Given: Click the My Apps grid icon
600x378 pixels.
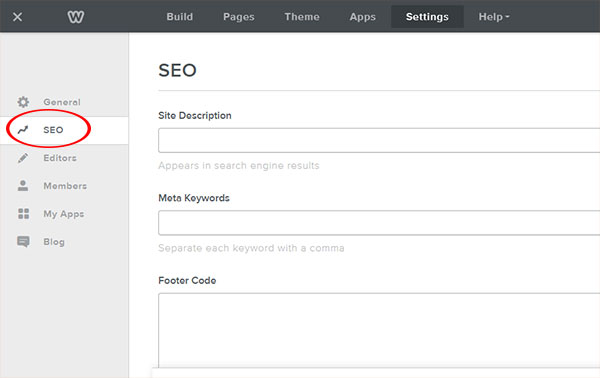Looking at the screenshot, I should pyautogui.click(x=23, y=213).
